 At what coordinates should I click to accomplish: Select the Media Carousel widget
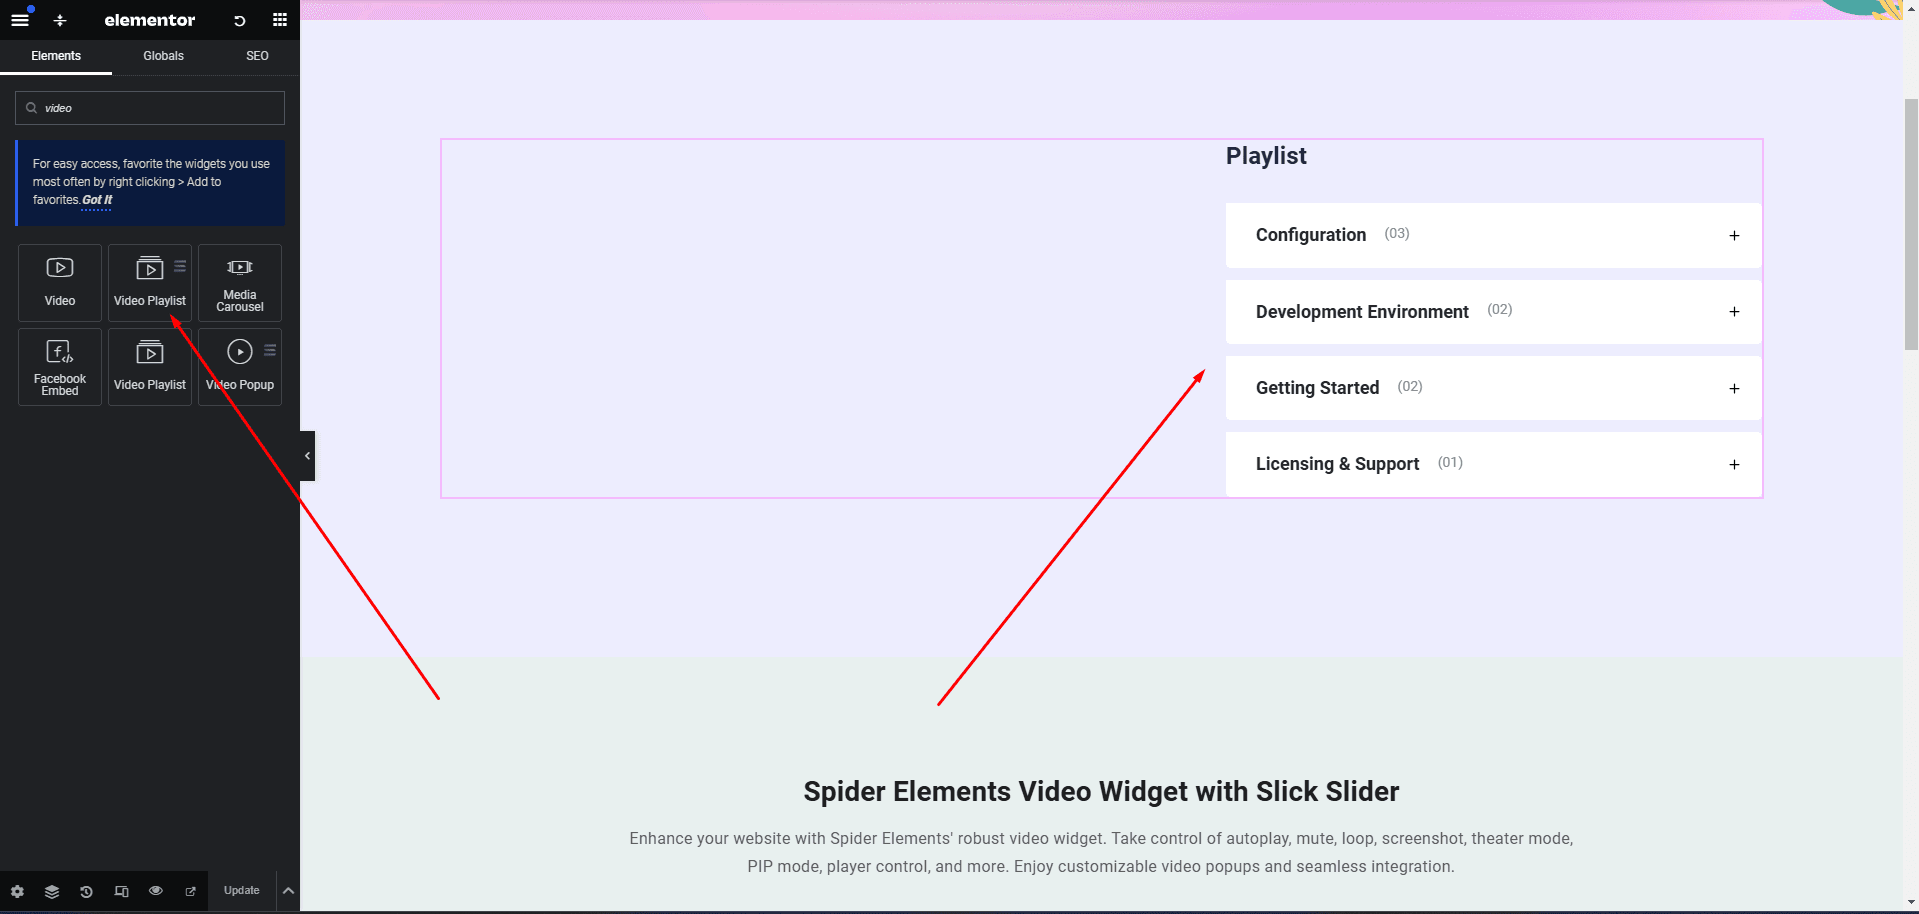coord(240,283)
